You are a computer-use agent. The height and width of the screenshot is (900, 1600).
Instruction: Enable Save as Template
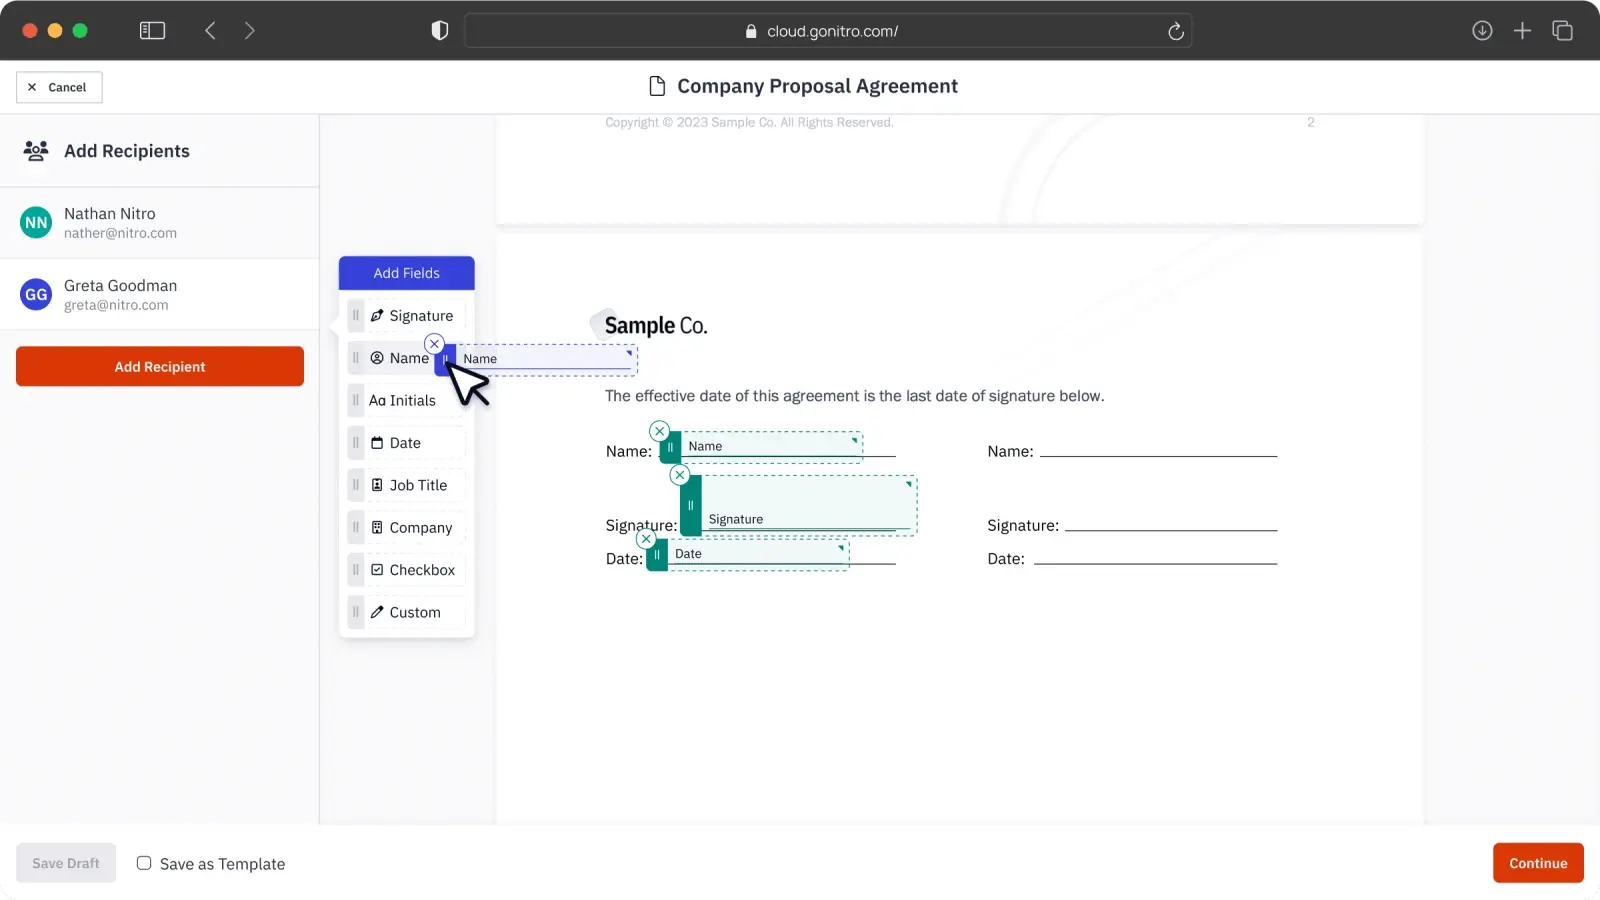coord(144,863)
